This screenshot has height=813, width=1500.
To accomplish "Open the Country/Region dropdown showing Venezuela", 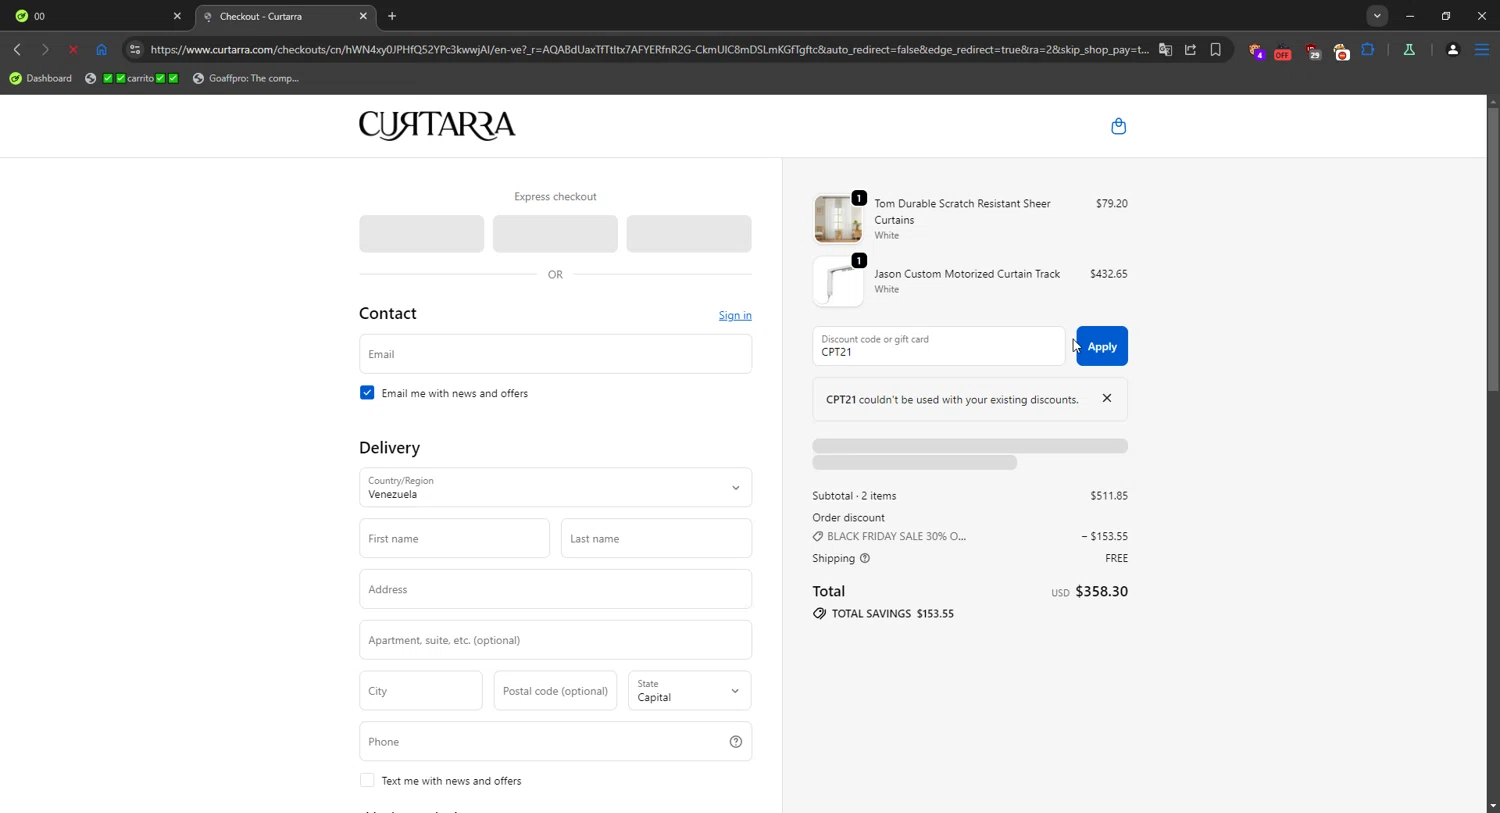I will (x=555, y=487).
